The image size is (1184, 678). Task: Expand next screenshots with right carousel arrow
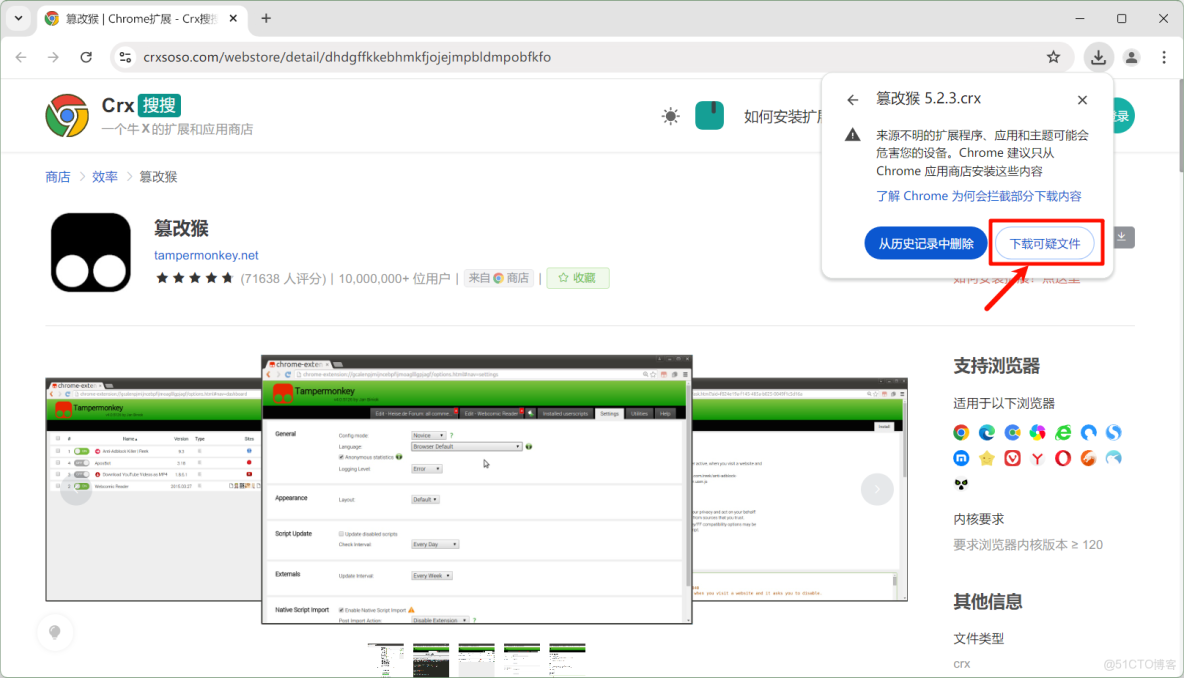(877, 489)
